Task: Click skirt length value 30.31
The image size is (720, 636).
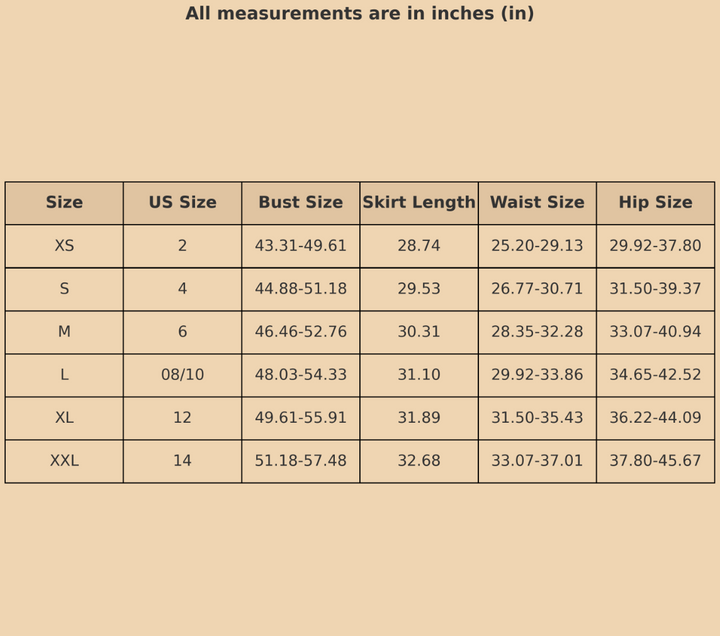Action: [x=419, y=332]
